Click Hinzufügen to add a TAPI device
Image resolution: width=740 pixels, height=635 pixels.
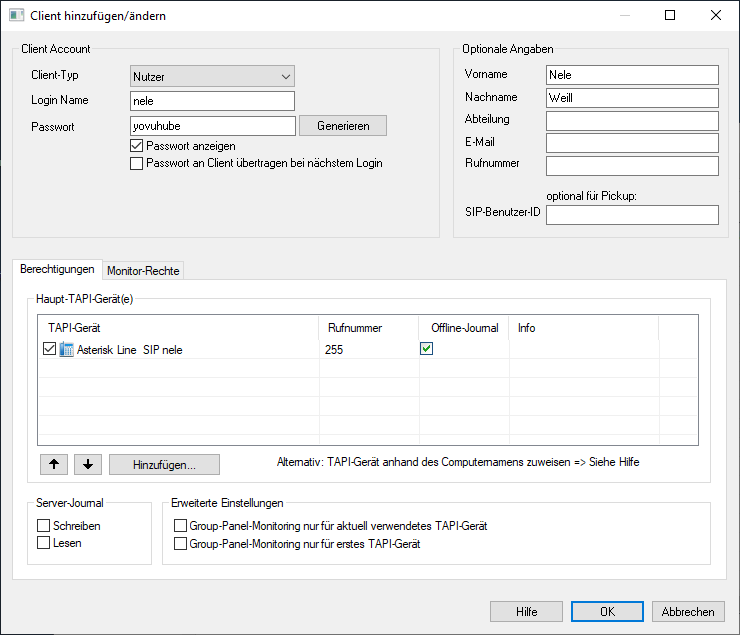point(163,464)
